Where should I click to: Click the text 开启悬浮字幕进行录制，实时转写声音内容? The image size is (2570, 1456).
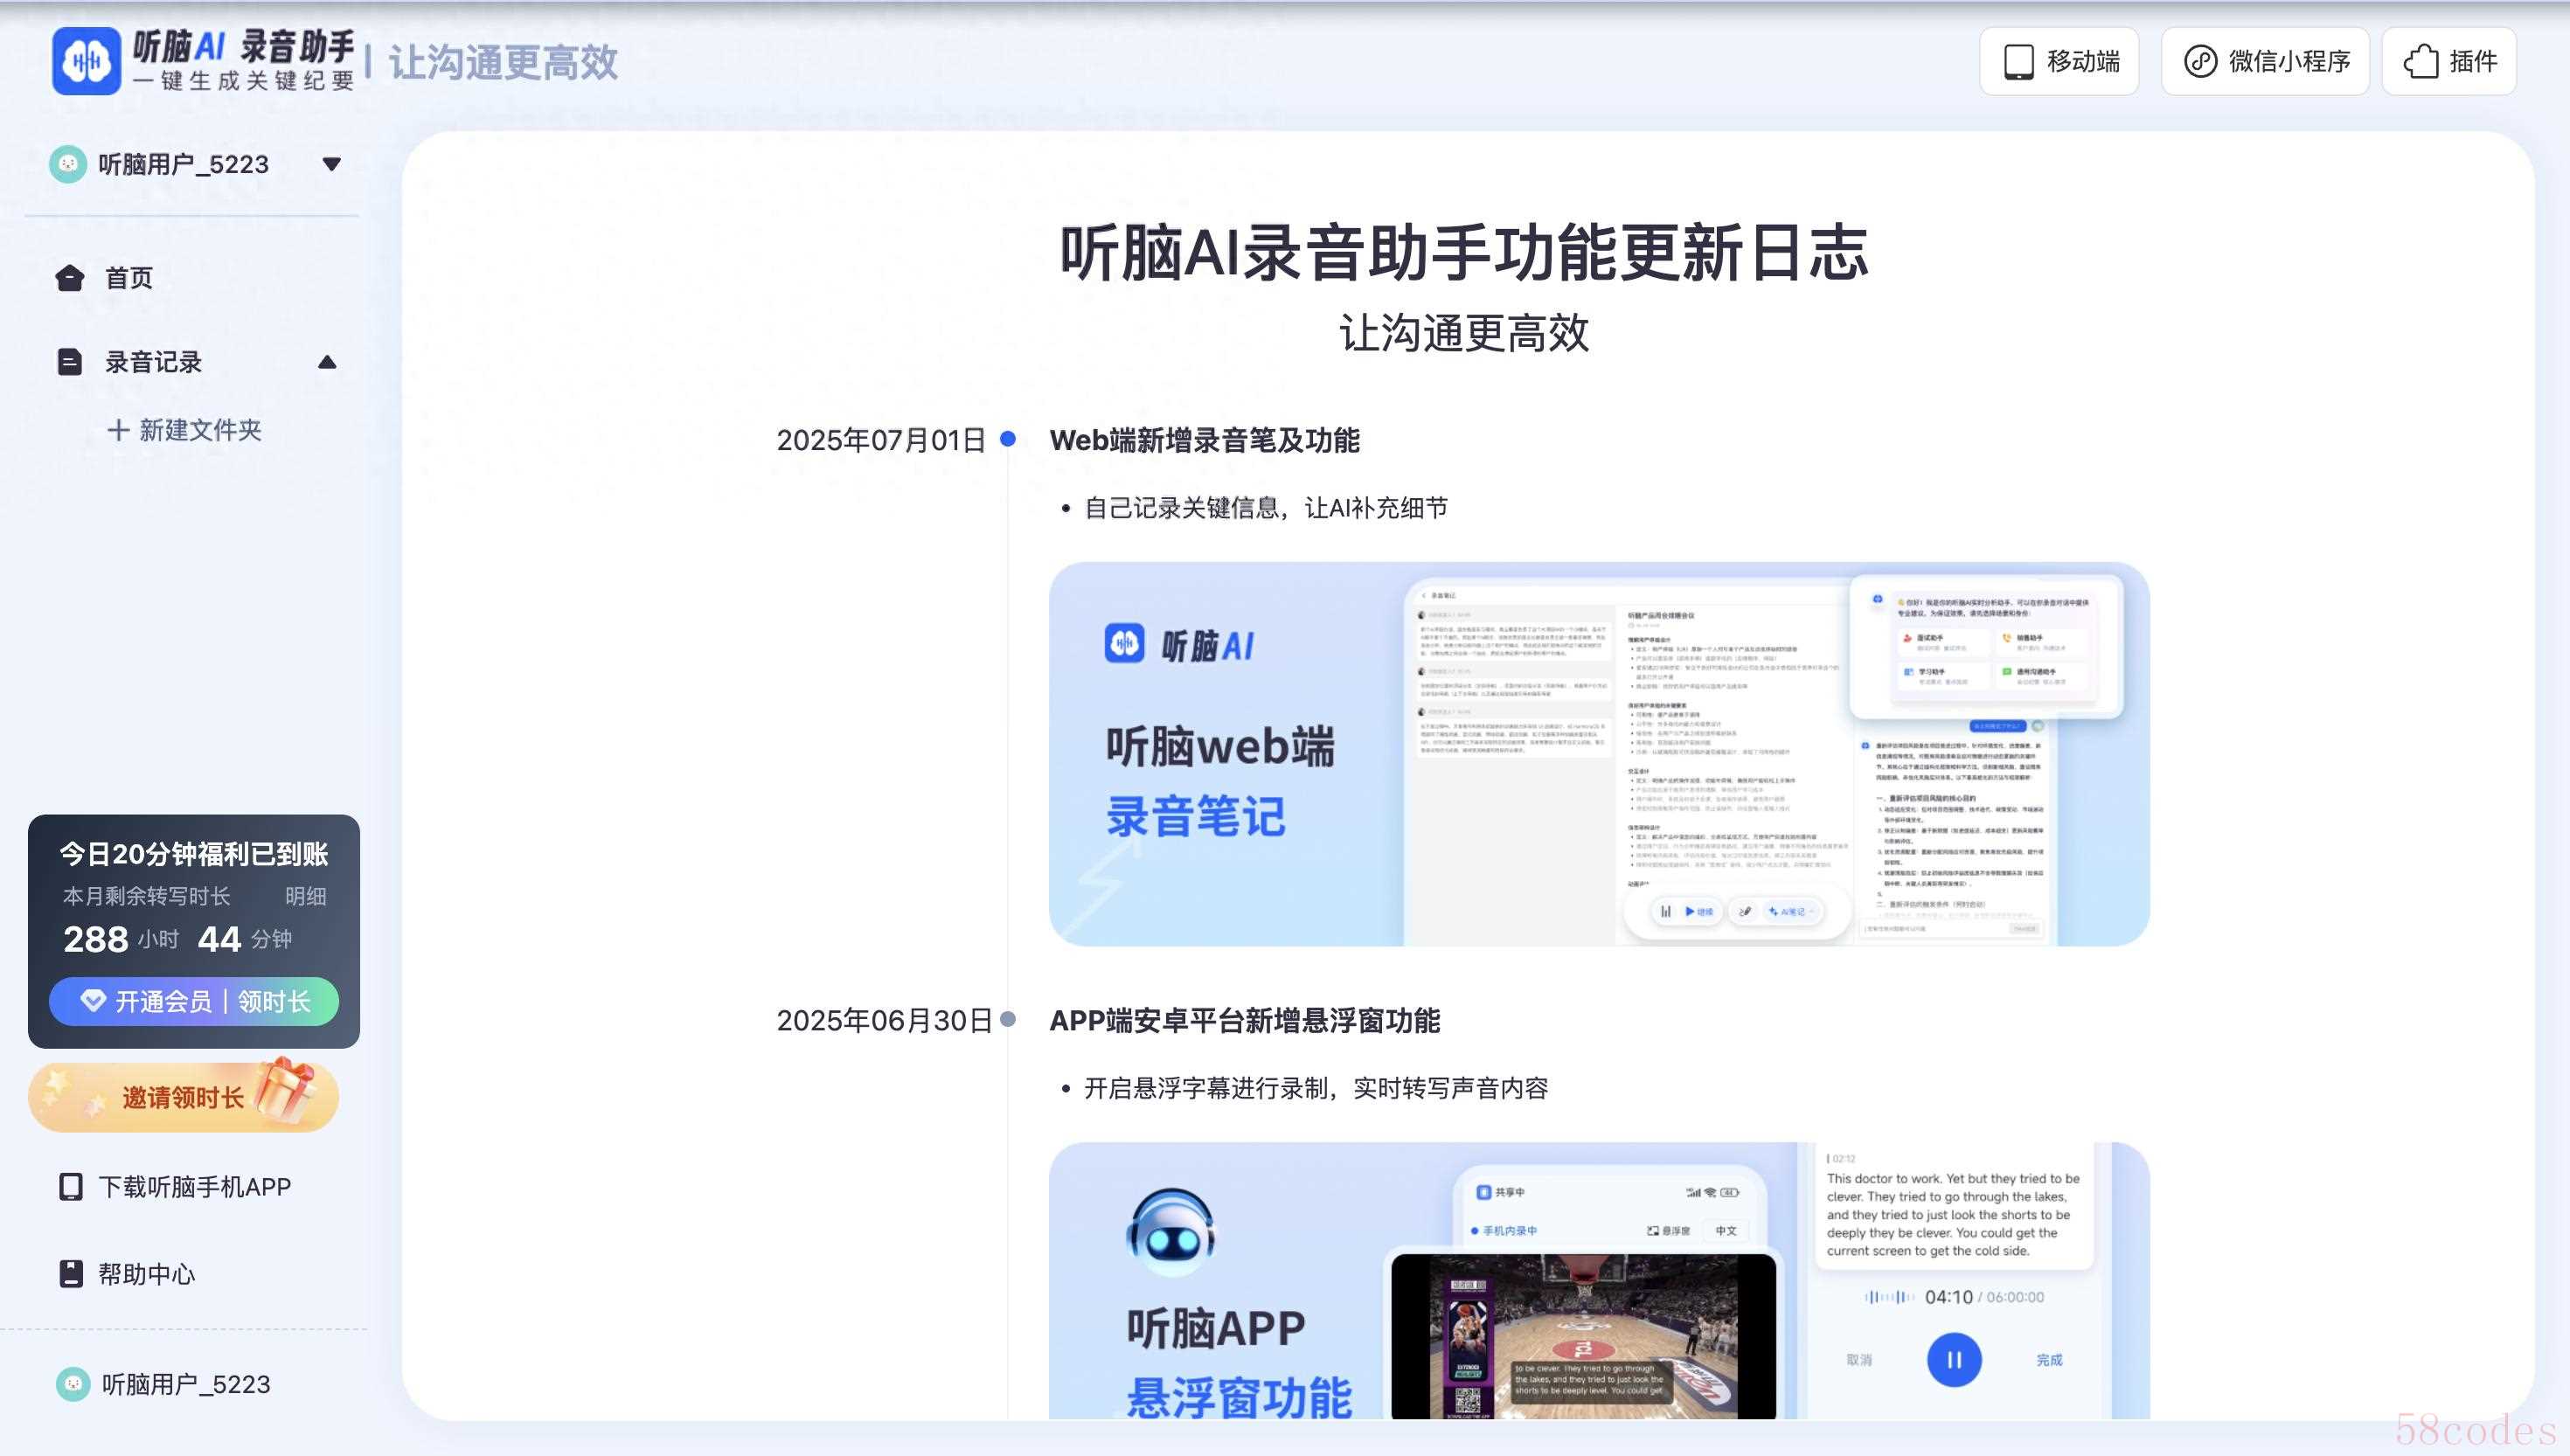point(1316,1088)
